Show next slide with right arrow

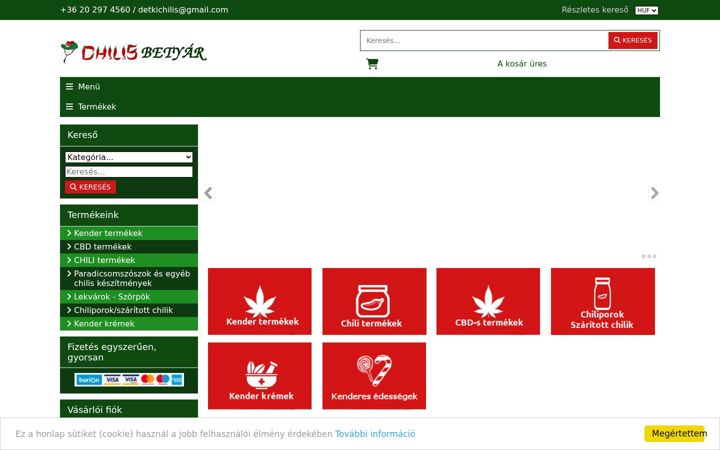(x=654, y=193)
